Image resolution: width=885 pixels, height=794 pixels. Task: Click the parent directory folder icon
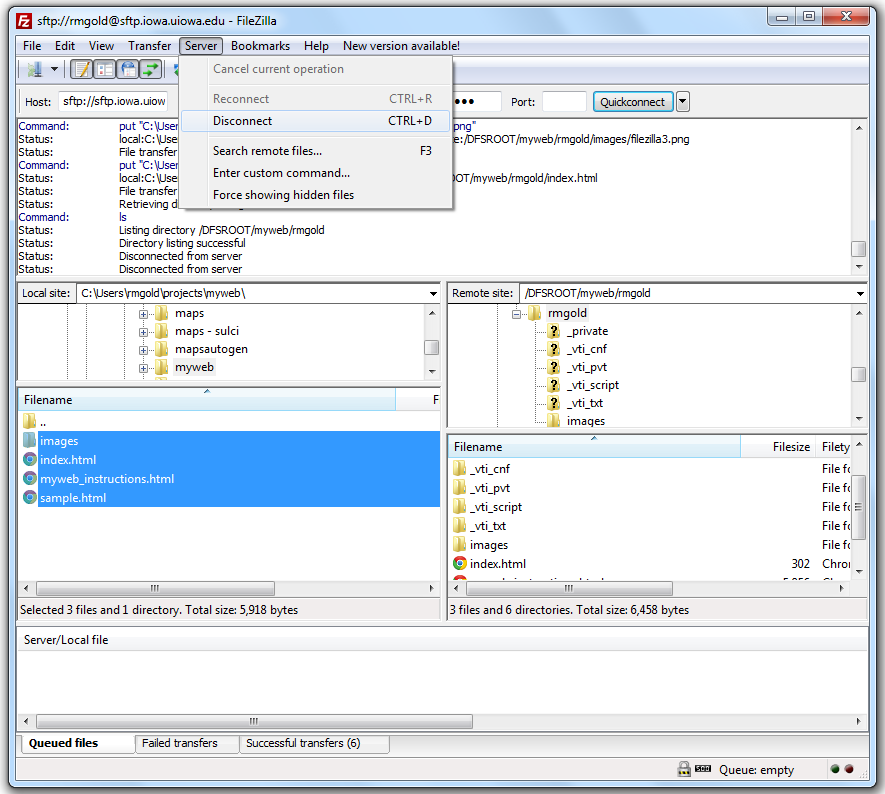[29, 421]
